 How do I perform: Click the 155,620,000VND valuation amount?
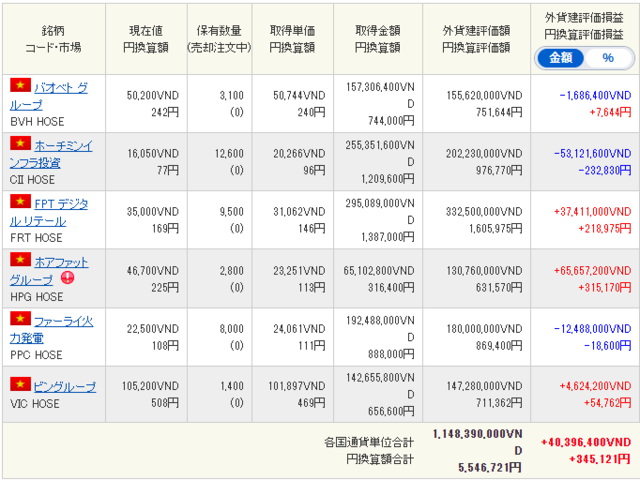coord(484,96)
